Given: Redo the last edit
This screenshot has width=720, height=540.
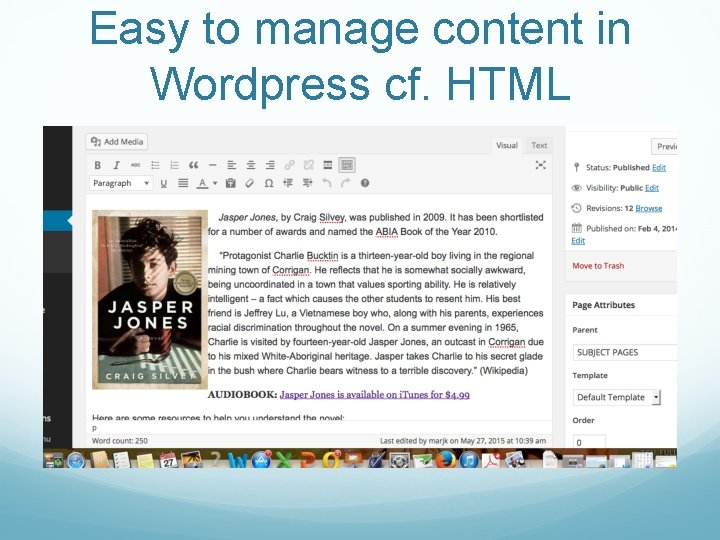Looking at the screenshot, I should (x=345, y=183).
